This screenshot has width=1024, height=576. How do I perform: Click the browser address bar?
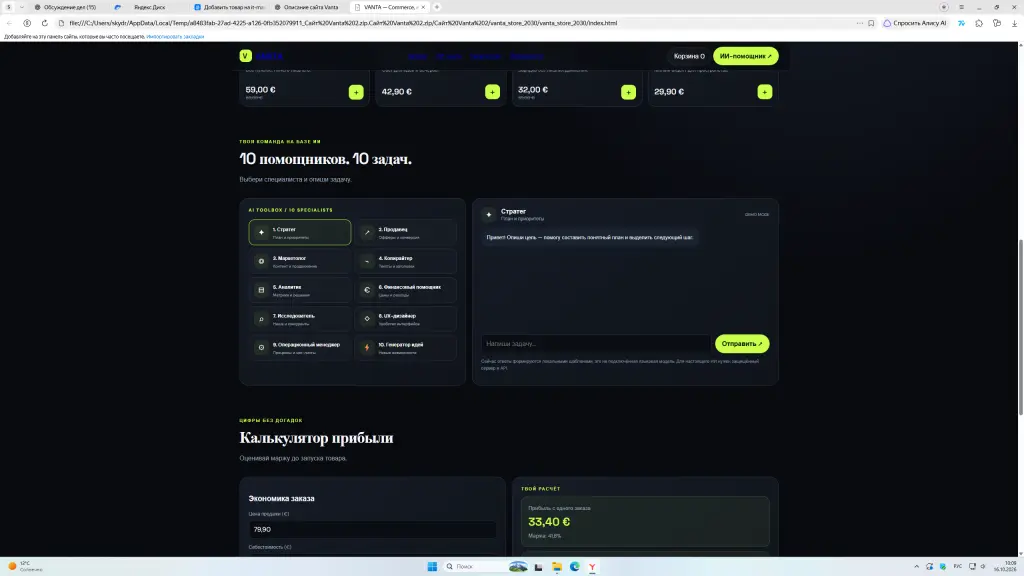457,23
